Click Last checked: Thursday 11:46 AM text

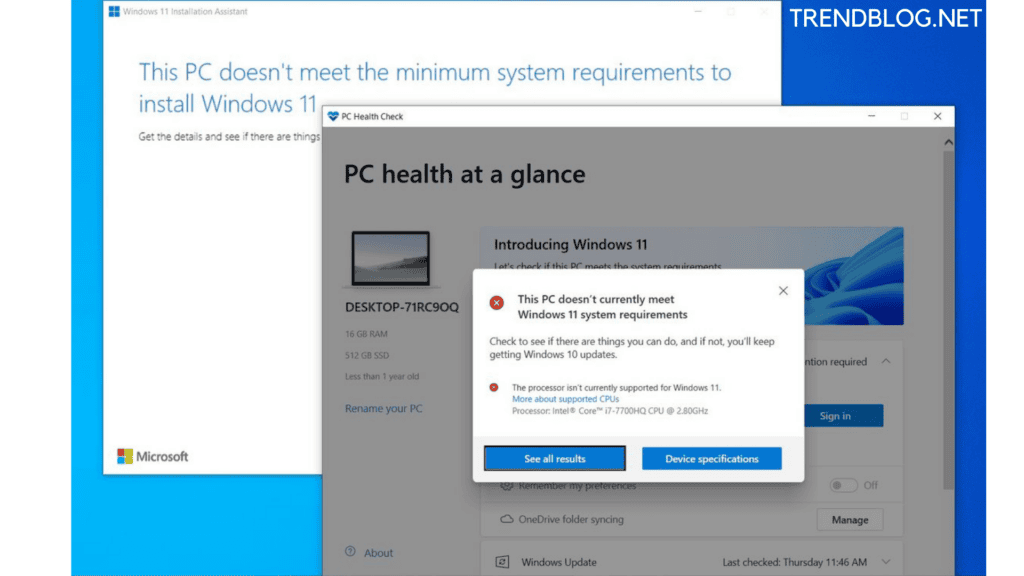pos(795,562)
